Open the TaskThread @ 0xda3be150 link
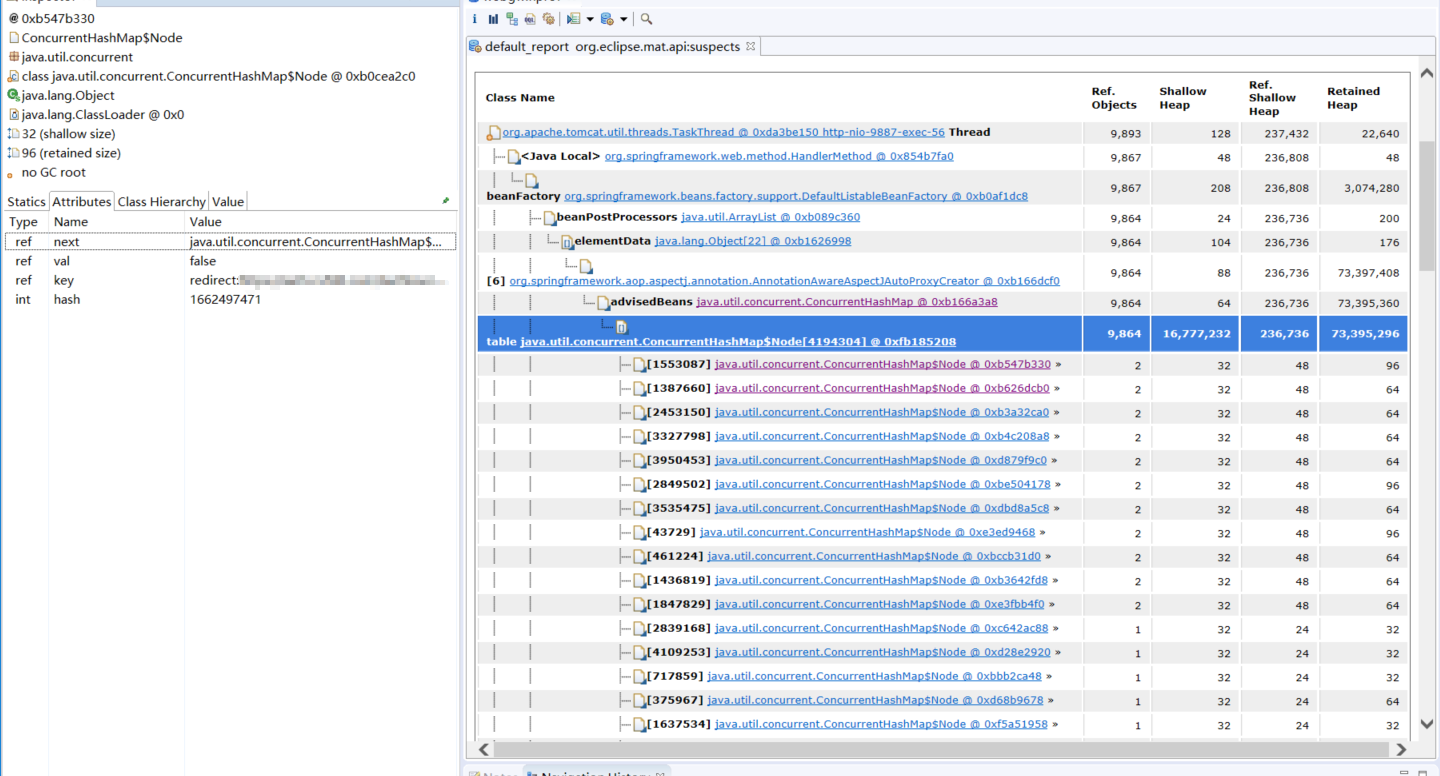The image size is (1440, 776). (x=723, y=132)
